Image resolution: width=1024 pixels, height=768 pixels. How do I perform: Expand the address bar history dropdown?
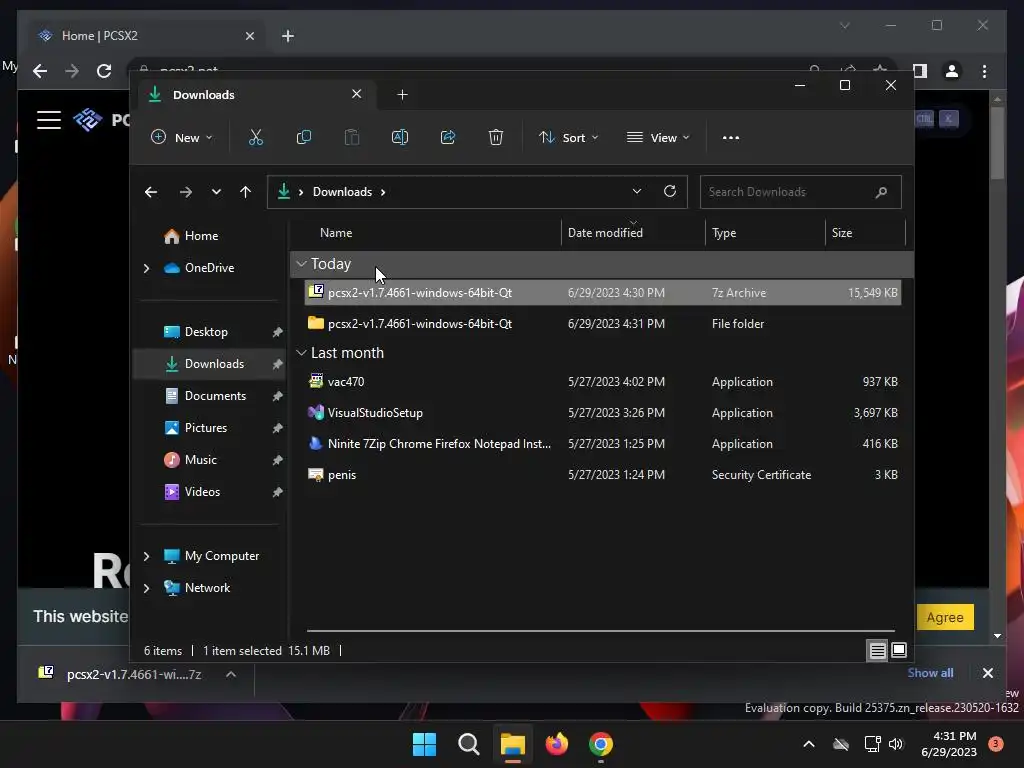point(637,191)
